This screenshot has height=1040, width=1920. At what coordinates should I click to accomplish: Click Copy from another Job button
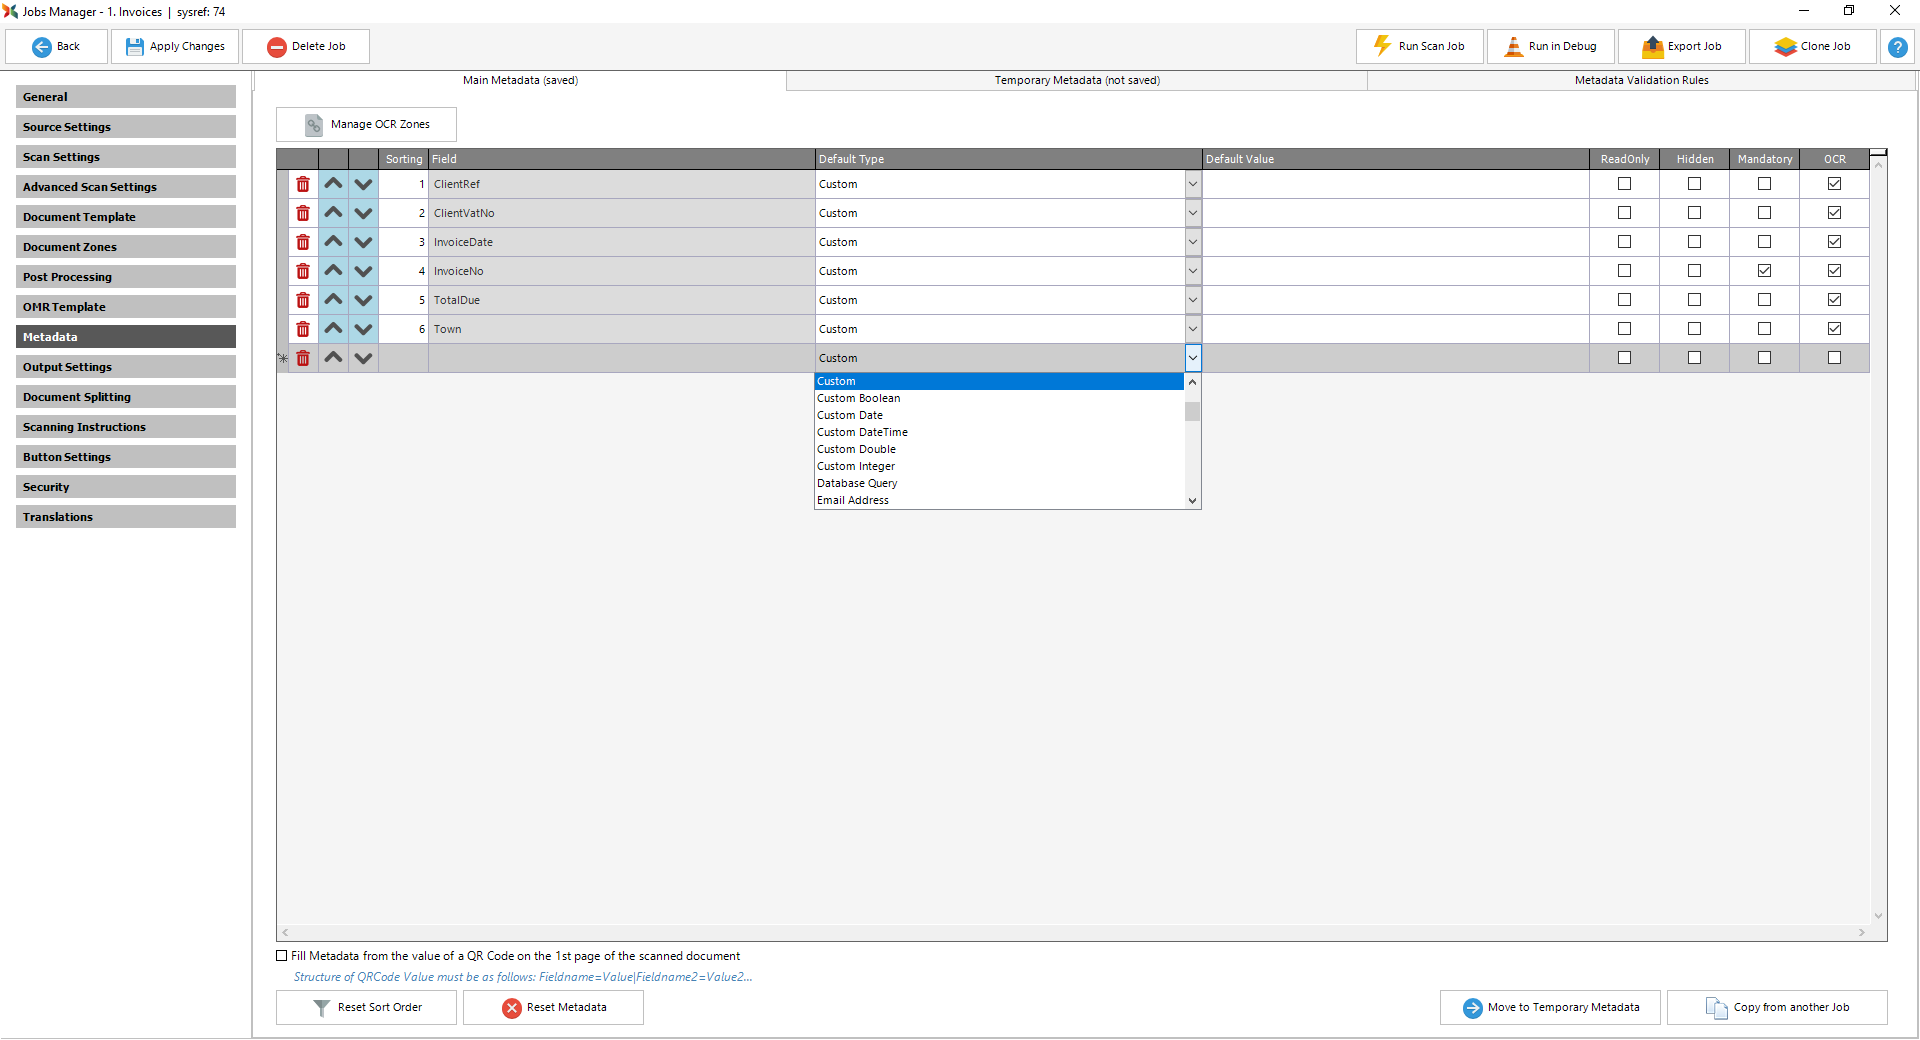pos(1777,1007)
